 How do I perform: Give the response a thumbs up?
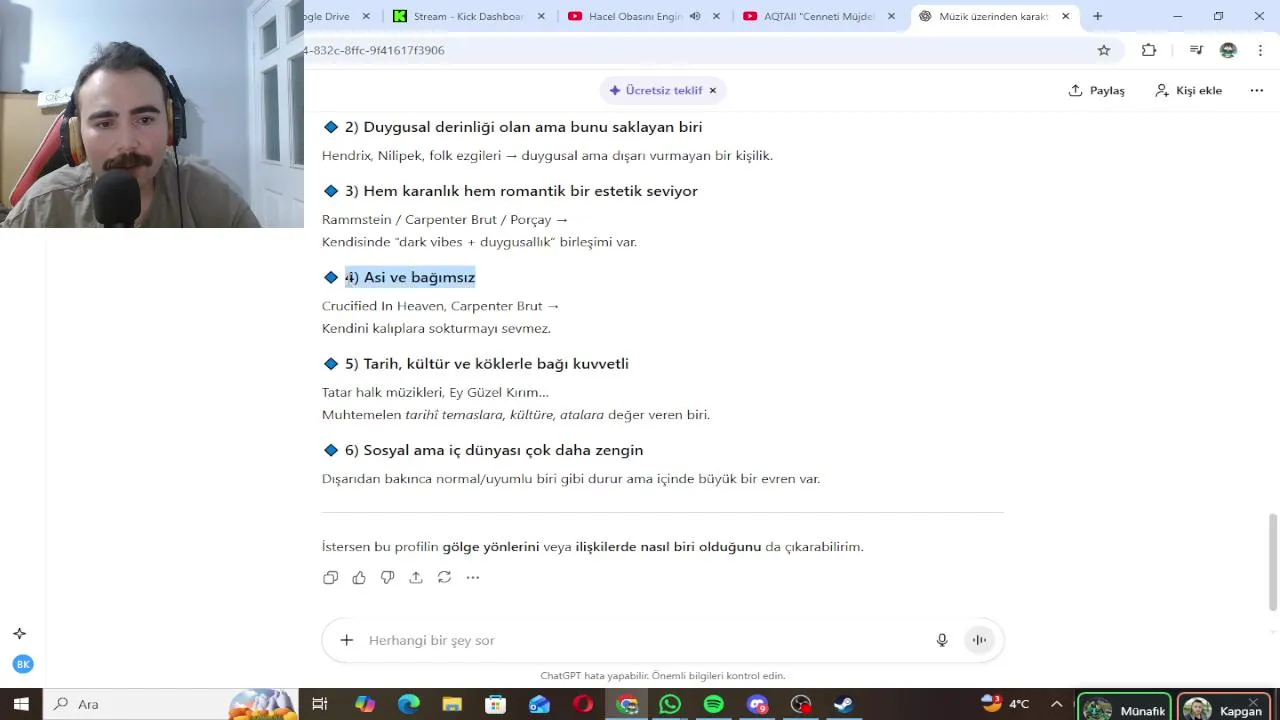coord(359,577)
